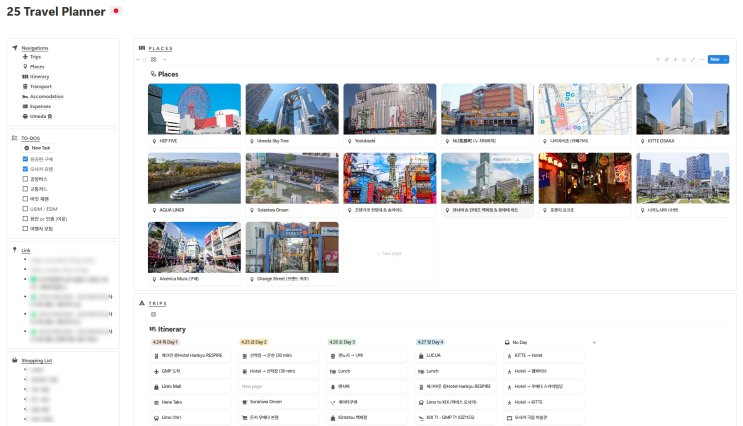This screenshot has width=743, height=426.
Task: Open the filter icon in Places toolbar
Action: 658,60
